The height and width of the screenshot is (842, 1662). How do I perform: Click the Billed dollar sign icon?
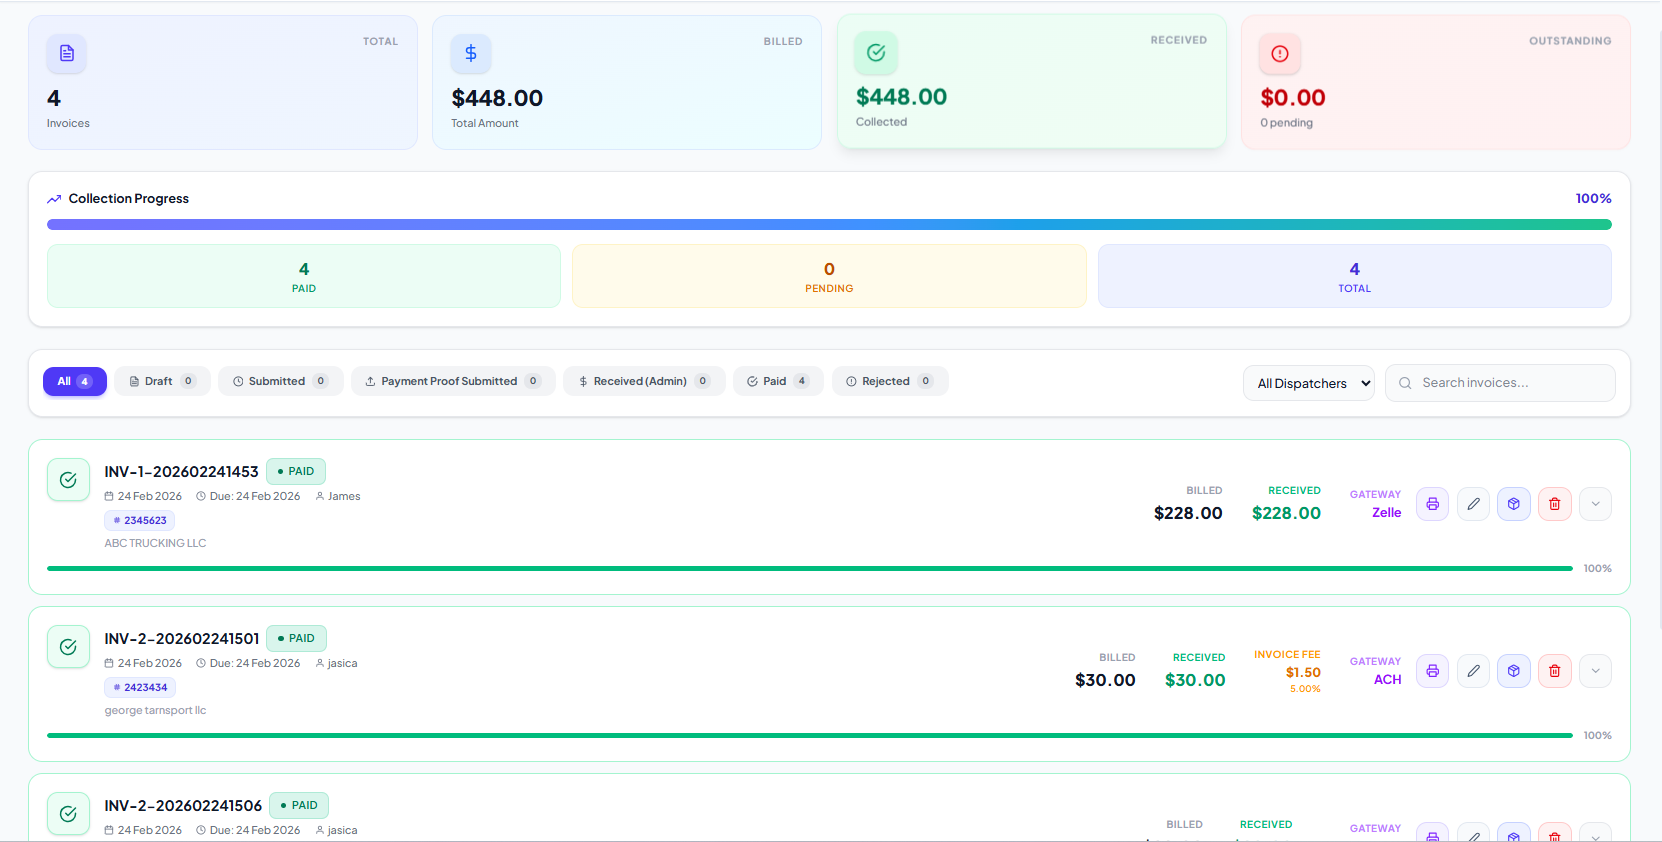(x=471, y=53)
